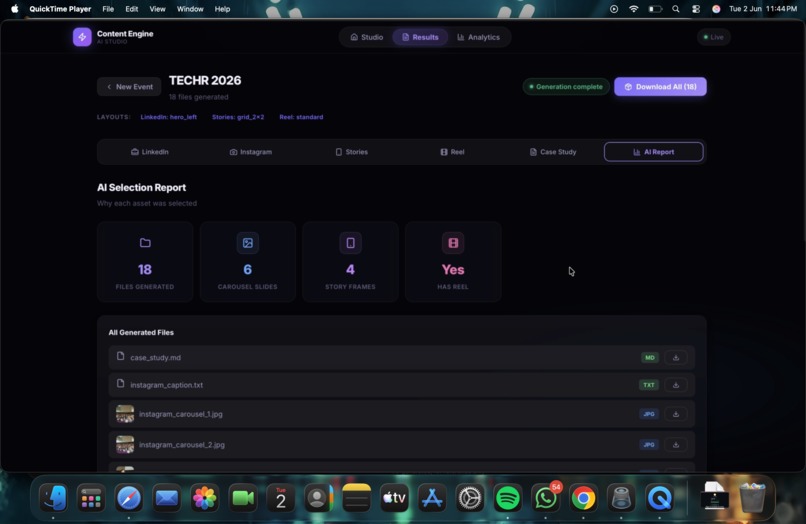Go back with New Event button
This screenshot has height=524, width=806.
point(129,87)
